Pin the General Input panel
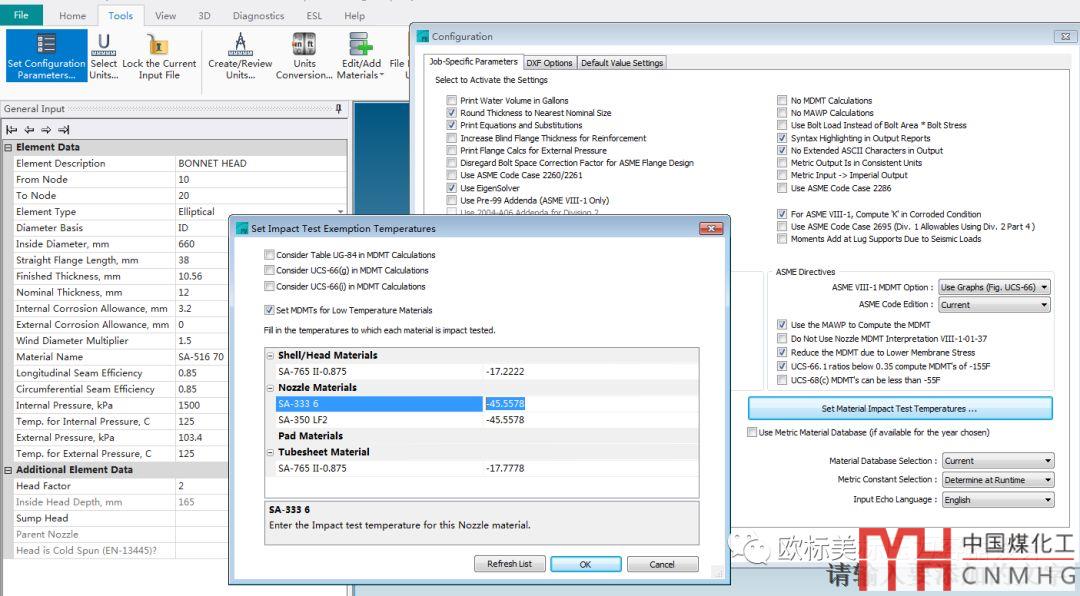 pos(339,109)
